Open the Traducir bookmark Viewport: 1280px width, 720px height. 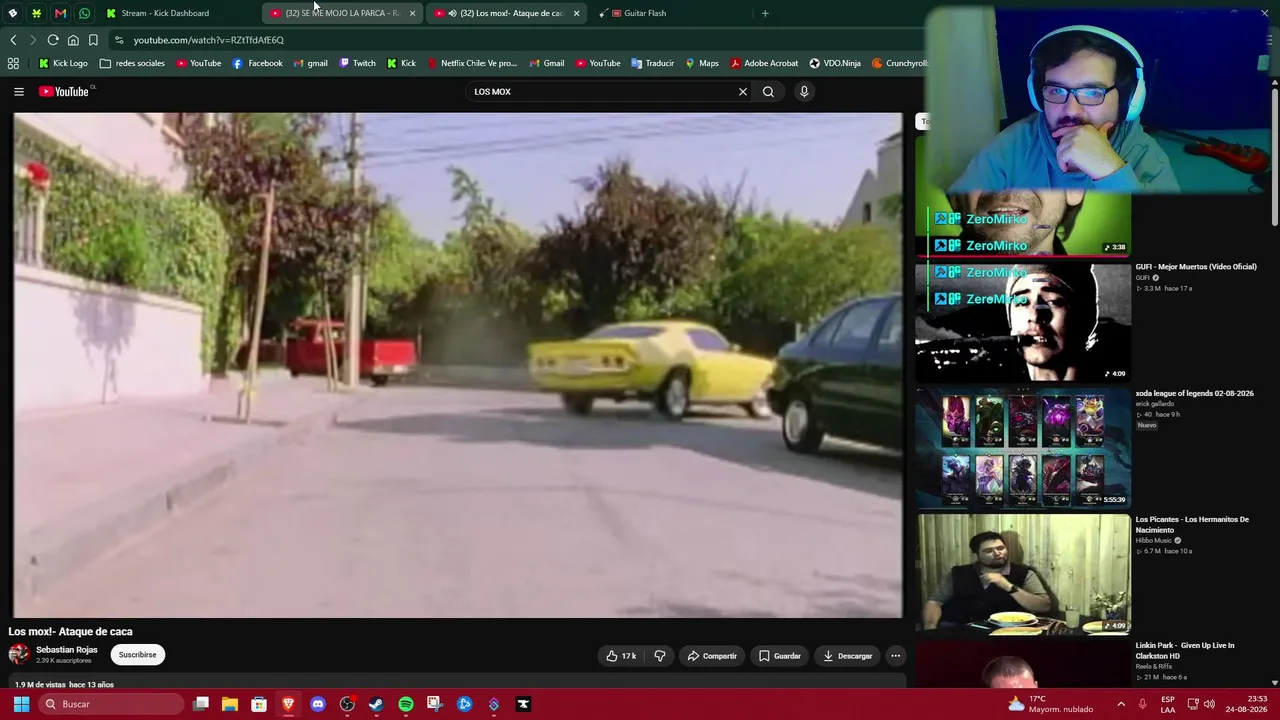coord(652,63)
